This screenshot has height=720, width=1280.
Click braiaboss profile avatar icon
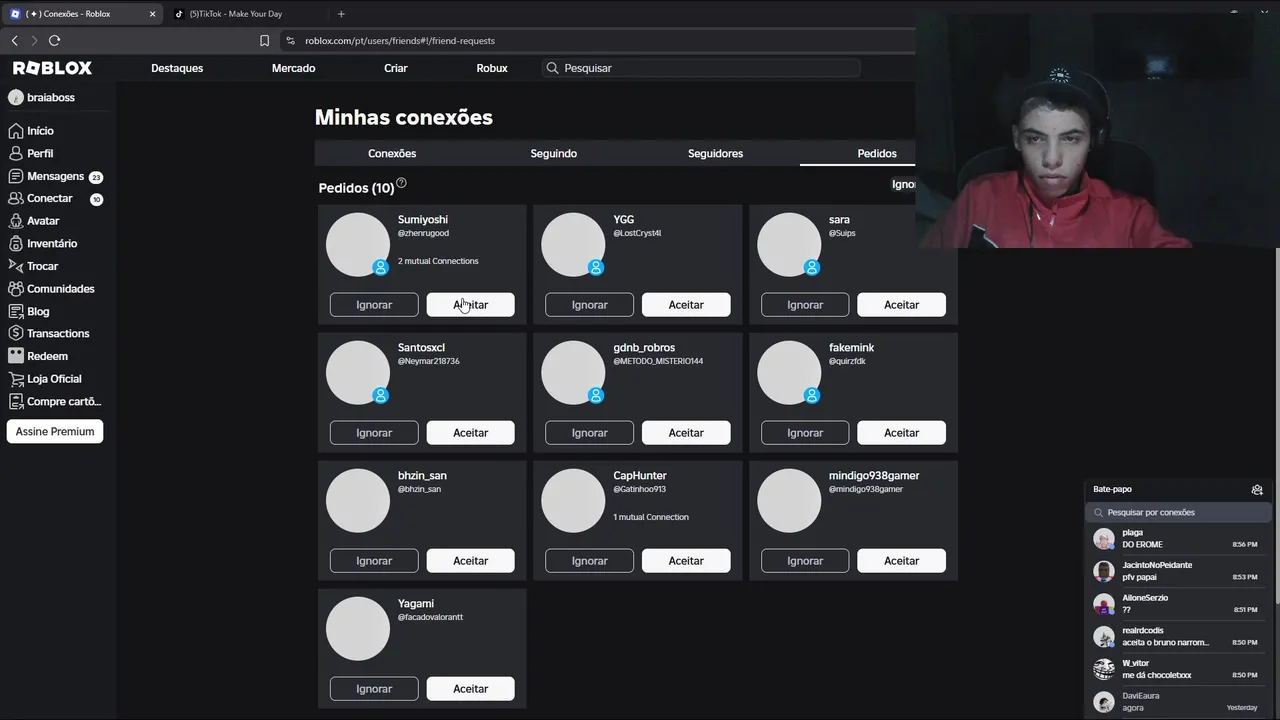pos(15,97)
